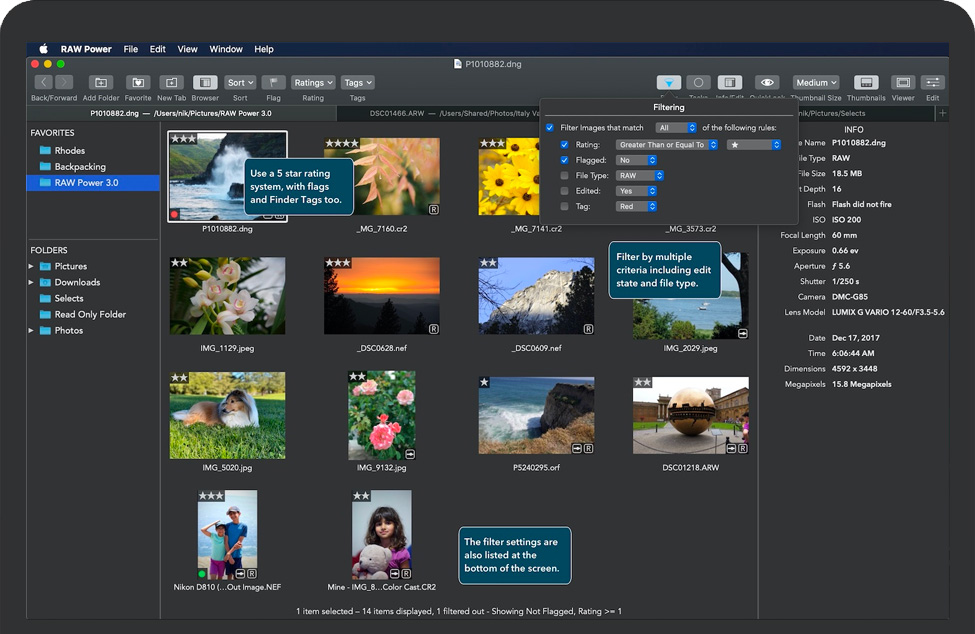Screen dimensions: 975x634
Task: Open the Medium thumbnail size dropdown
Action: [x=816, y=83]
